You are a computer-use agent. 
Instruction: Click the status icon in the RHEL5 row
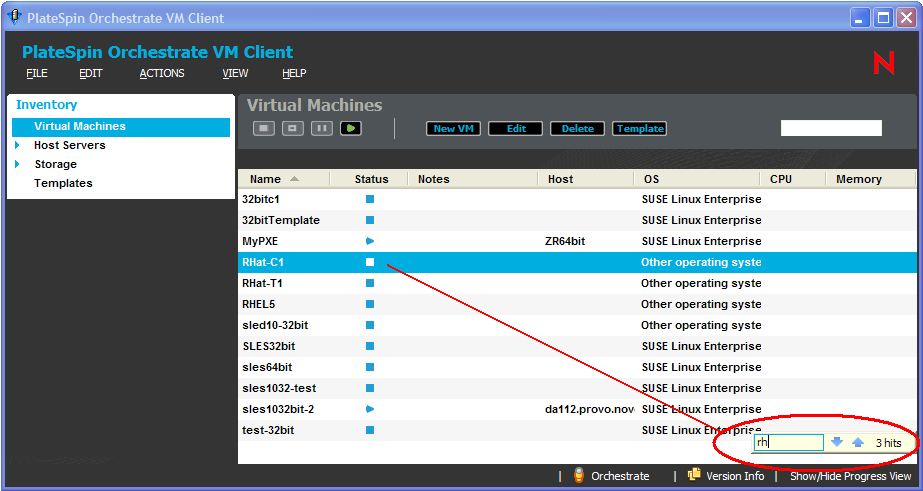370,304
